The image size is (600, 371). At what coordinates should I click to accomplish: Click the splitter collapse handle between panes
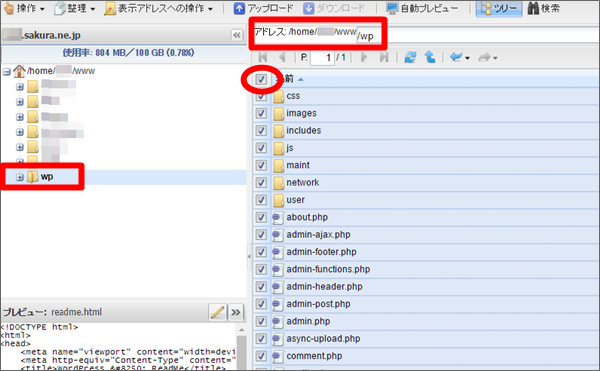(249, 256)
